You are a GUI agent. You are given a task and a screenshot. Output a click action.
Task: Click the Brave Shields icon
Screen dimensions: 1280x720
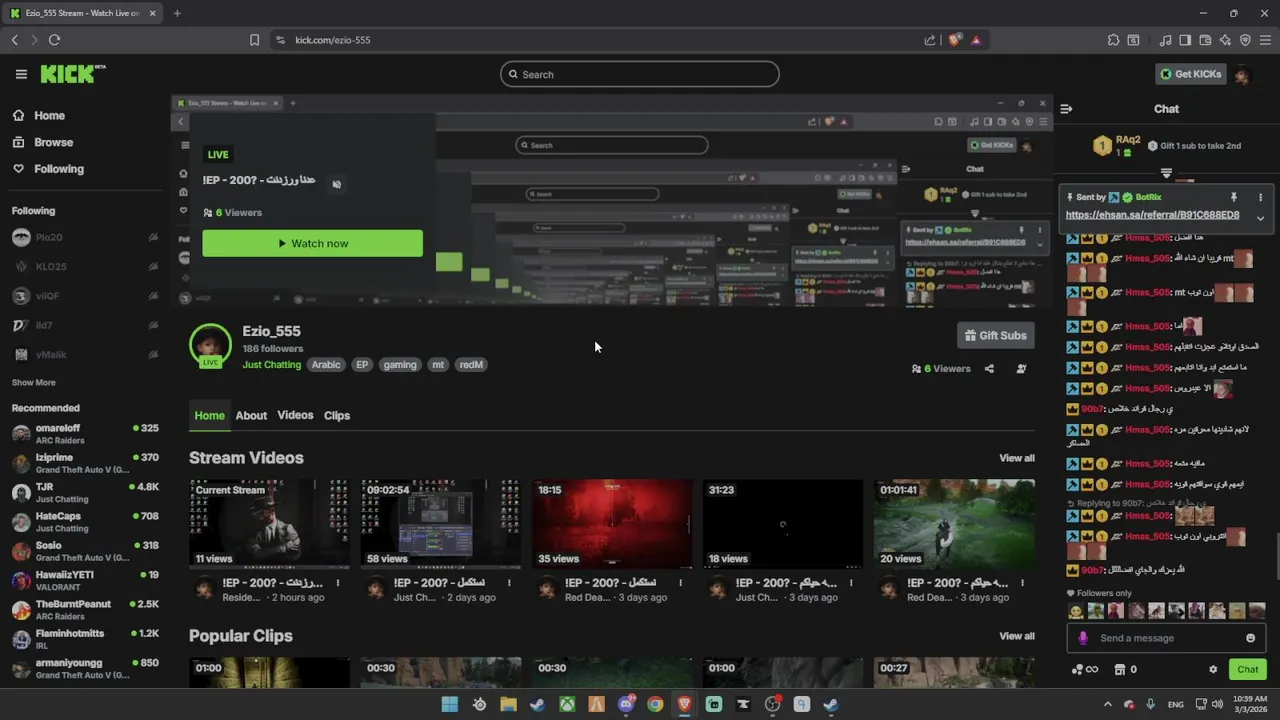click(954, 40)
